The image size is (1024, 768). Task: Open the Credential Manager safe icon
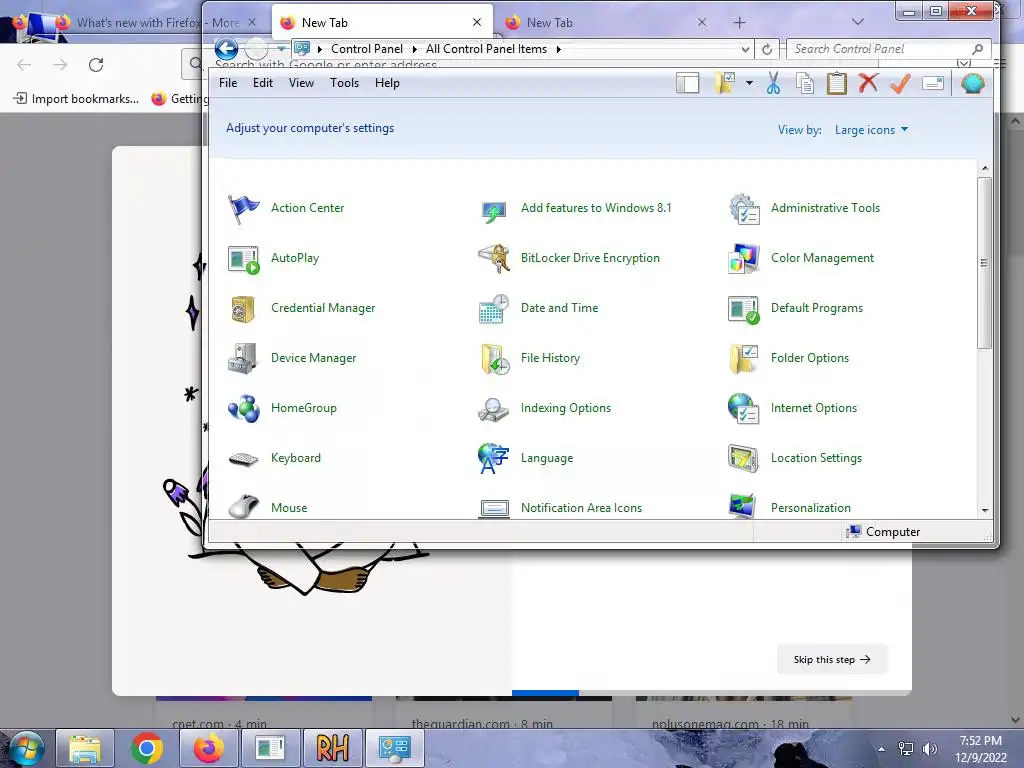[243, 309]
